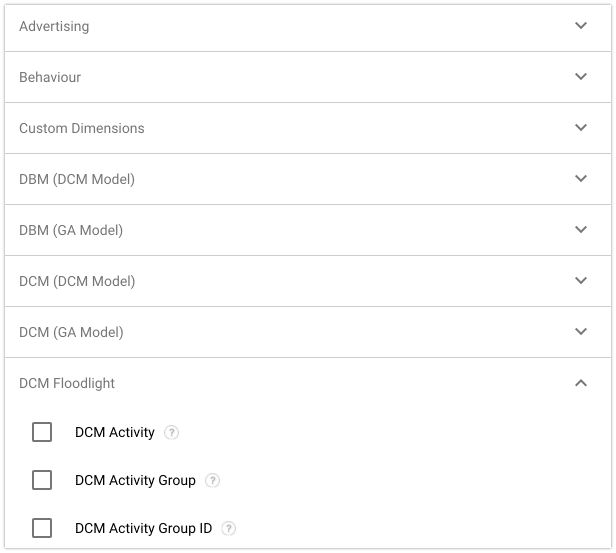Expand DCM (DCM Model) chevron
The width and height of the screenshot is (616, 553).
click(x=581, y=281)
